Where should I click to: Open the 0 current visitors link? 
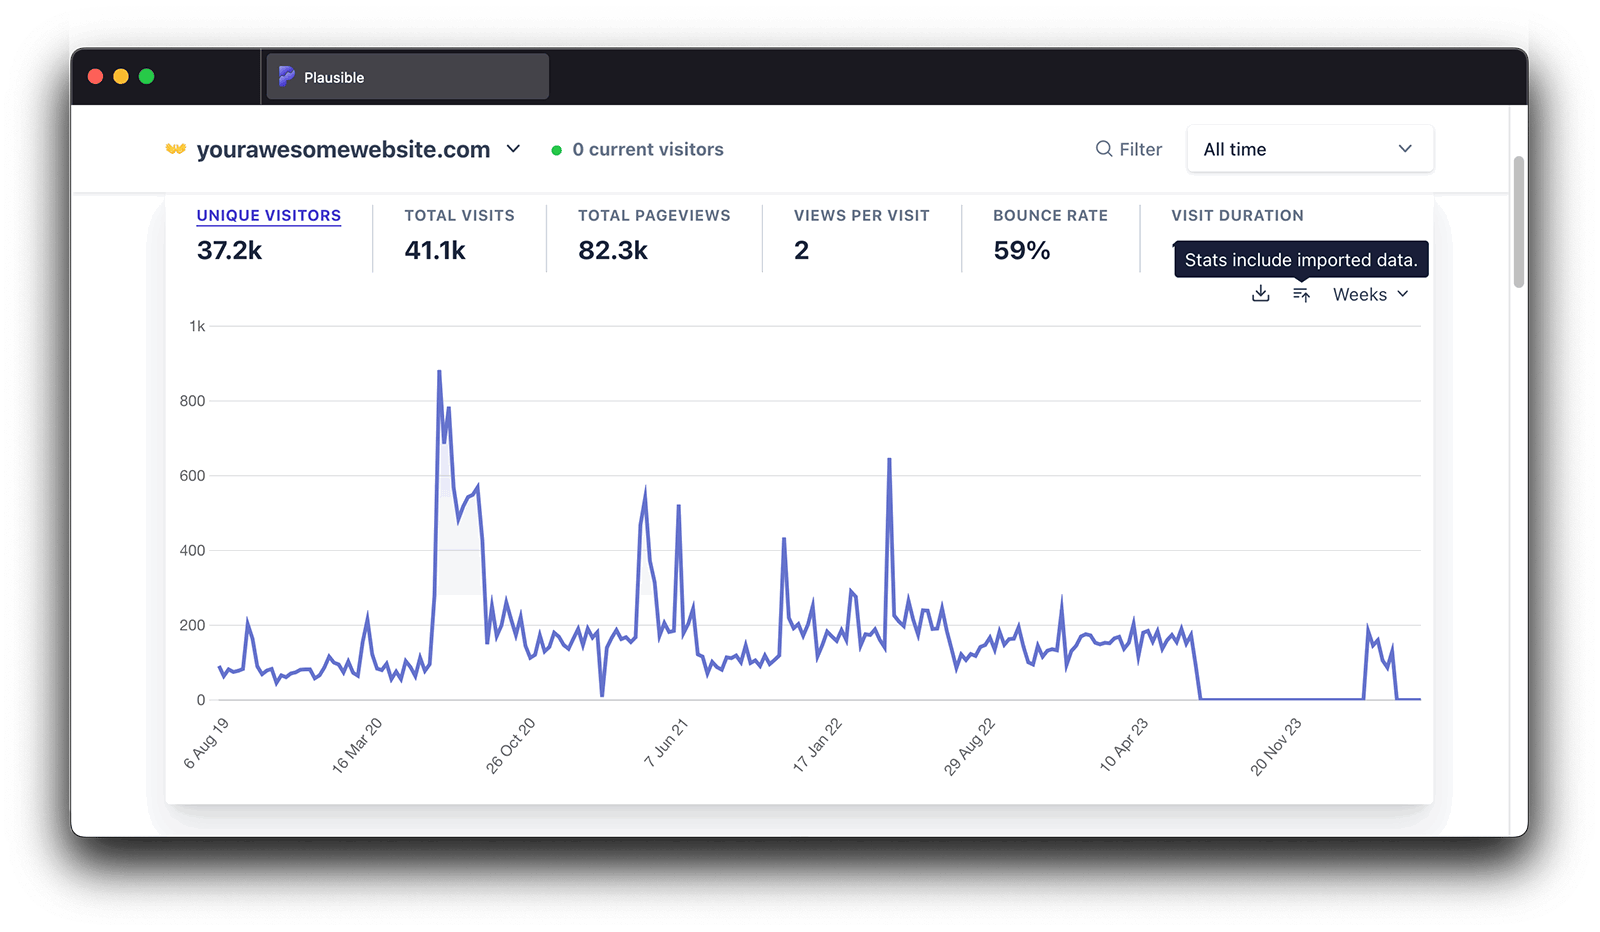click(x=647, y=149)
